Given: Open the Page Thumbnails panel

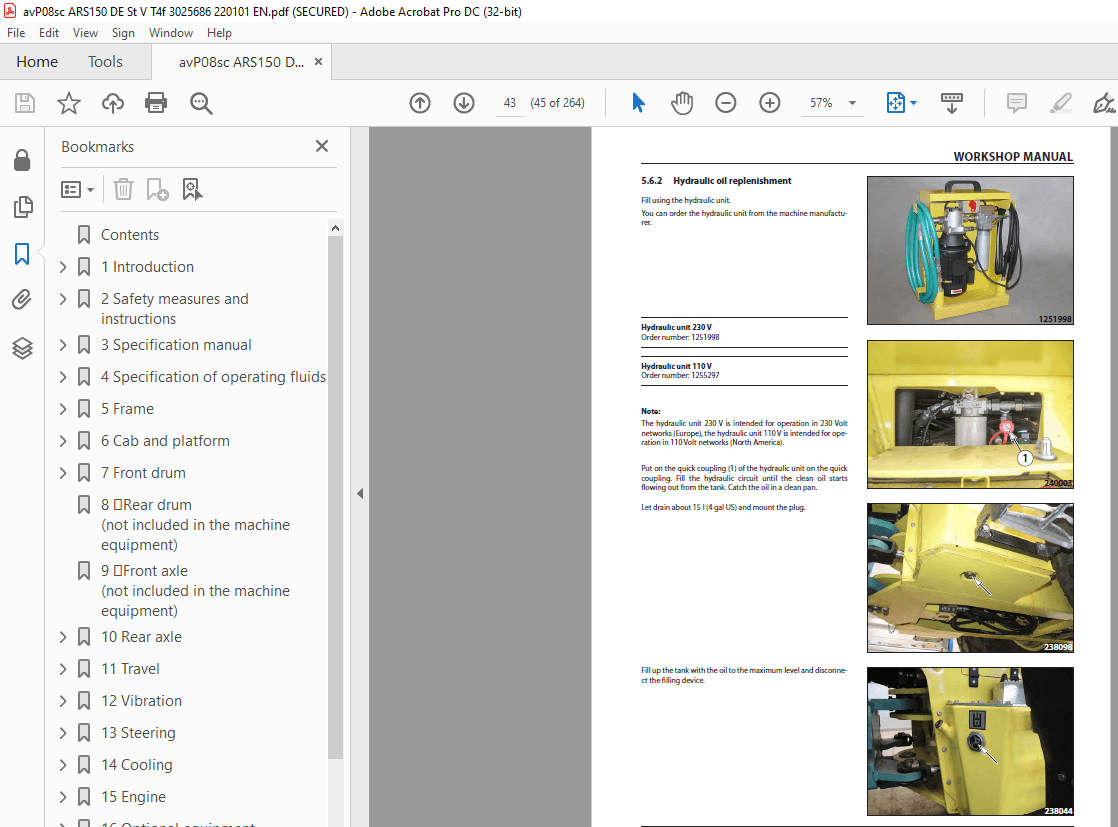Looking at the screenshot, I should [22, 207].
